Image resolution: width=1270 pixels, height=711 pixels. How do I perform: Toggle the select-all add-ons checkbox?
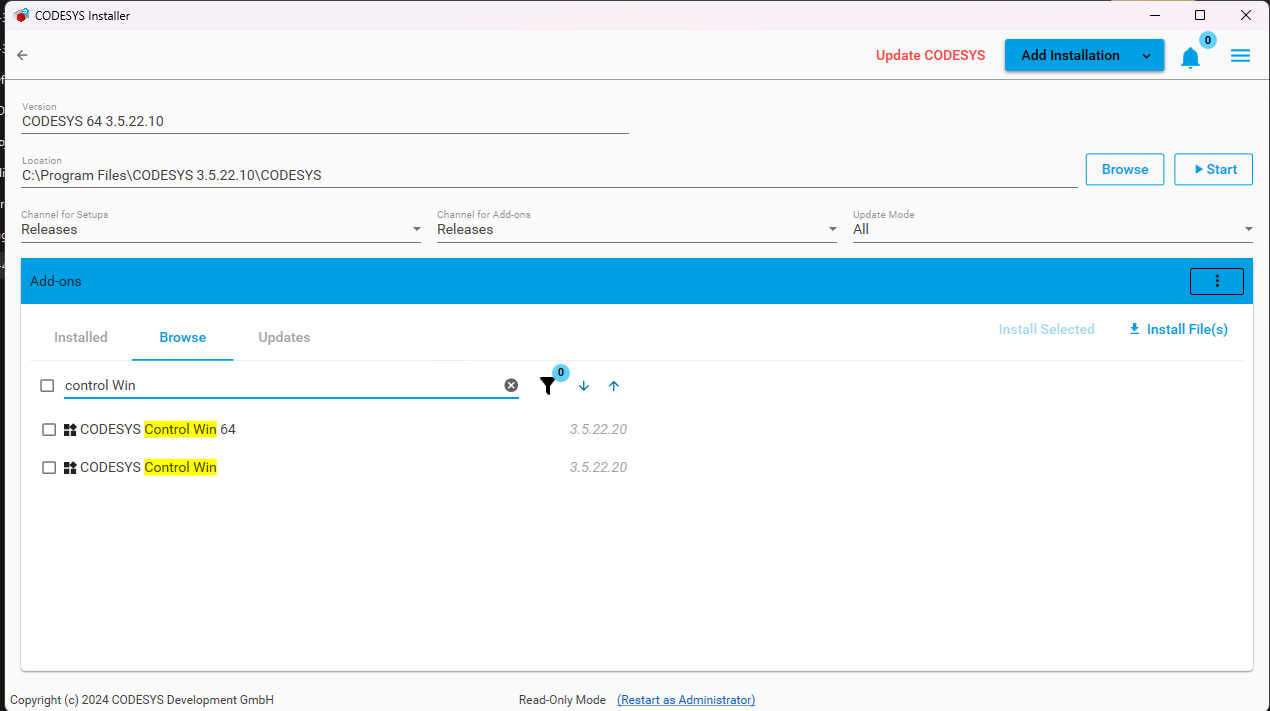click(47, 385)
